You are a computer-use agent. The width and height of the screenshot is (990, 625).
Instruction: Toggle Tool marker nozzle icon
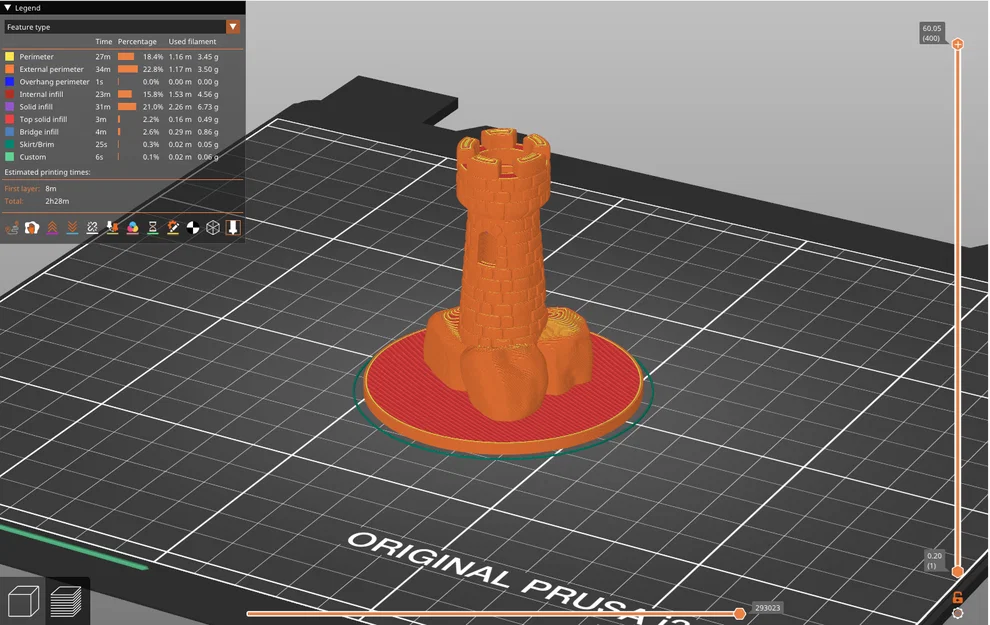click(x=233, y=228)
